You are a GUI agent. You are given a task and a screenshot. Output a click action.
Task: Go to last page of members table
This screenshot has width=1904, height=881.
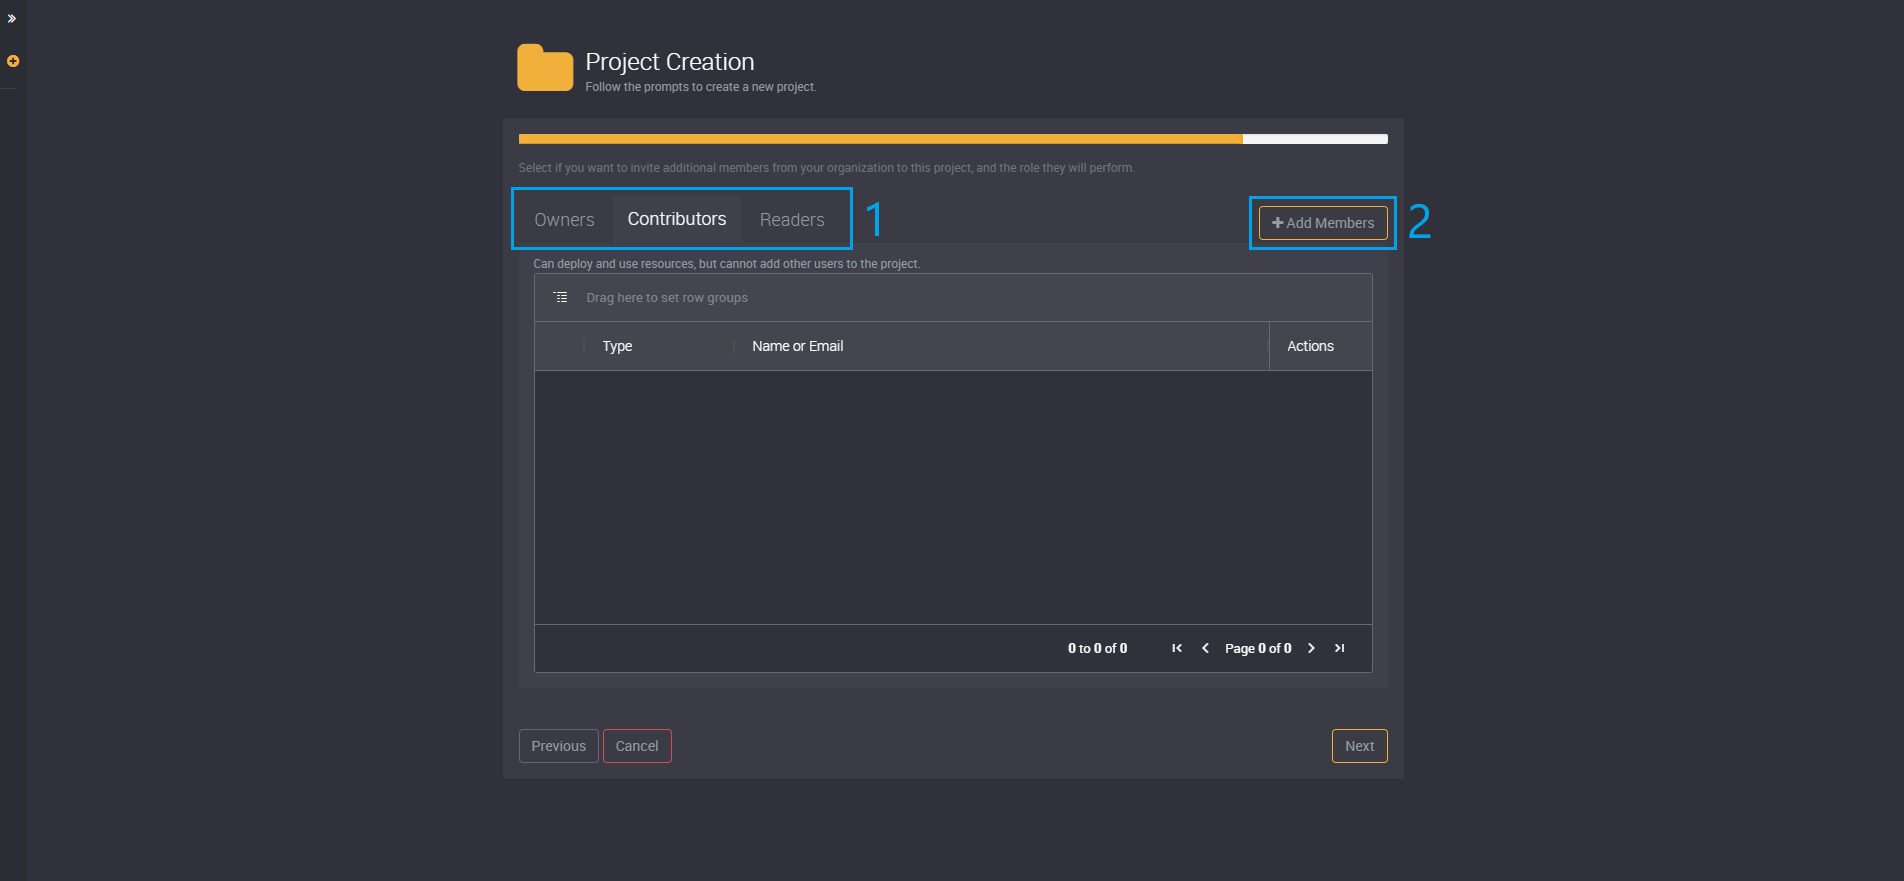(x=1339, y=648)
